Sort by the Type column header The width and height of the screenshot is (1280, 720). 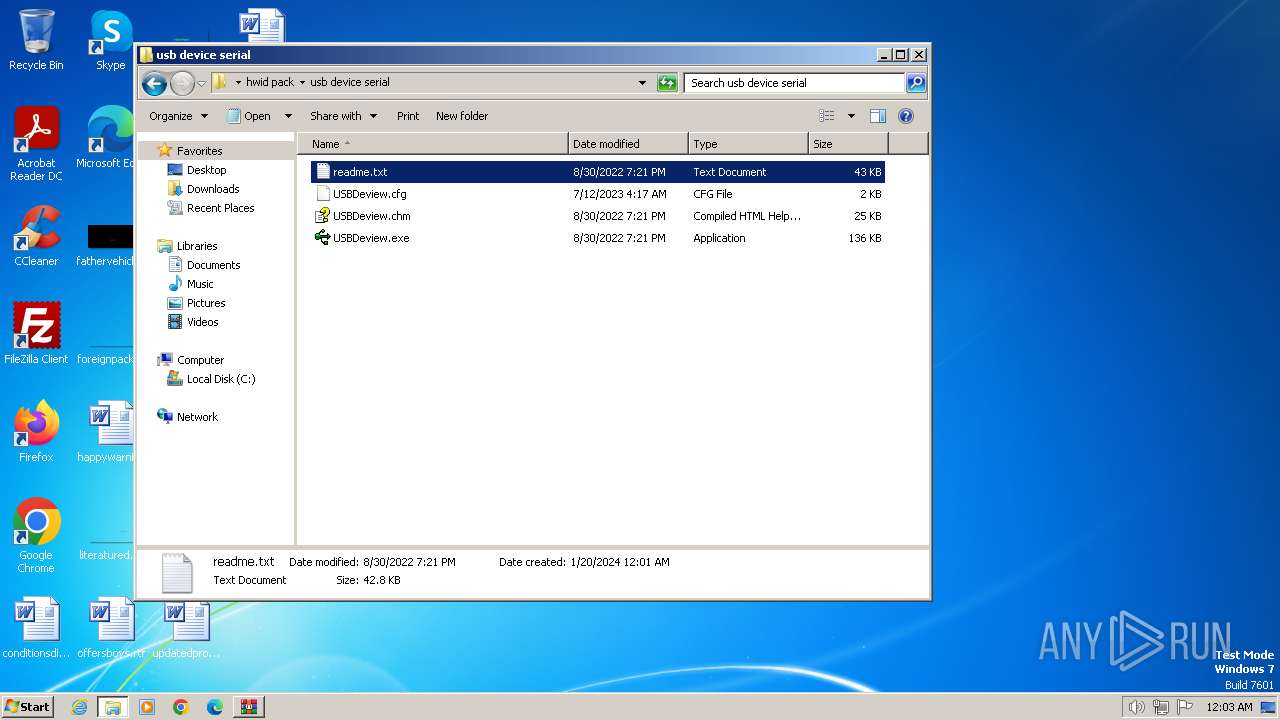click(x=748, y=144)
